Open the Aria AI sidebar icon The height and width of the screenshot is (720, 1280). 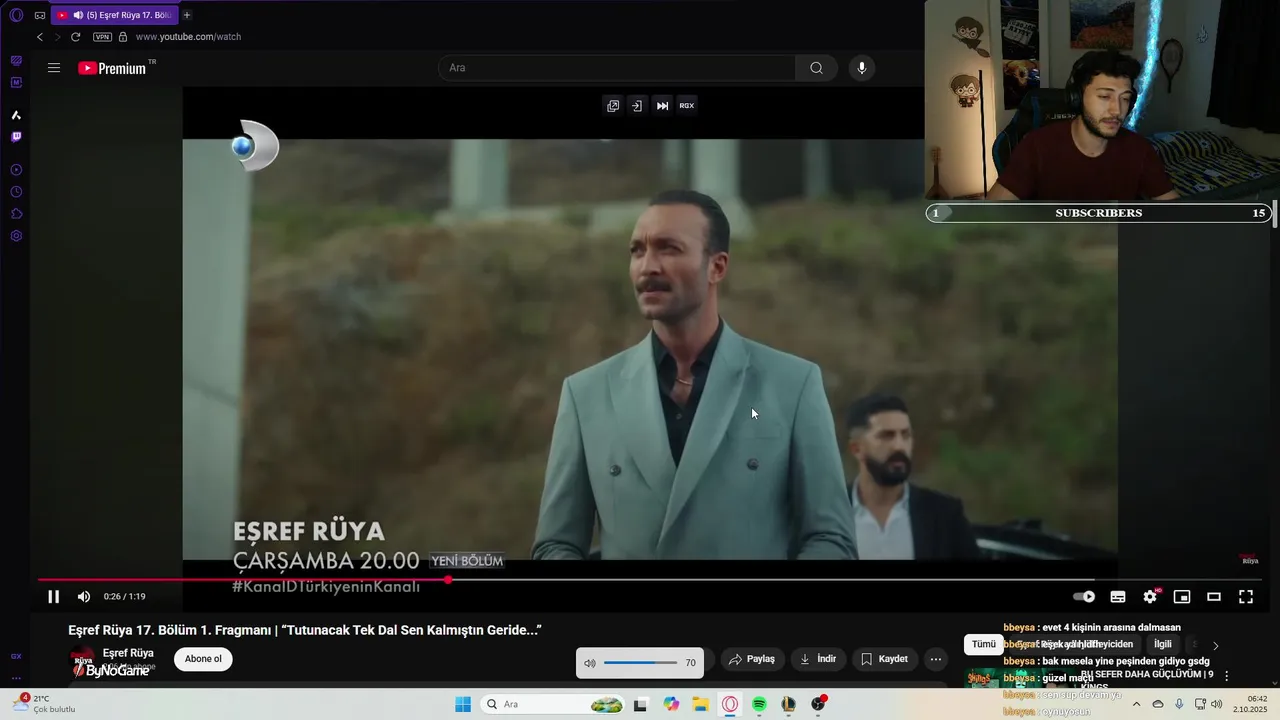click(x=16, y=115)
